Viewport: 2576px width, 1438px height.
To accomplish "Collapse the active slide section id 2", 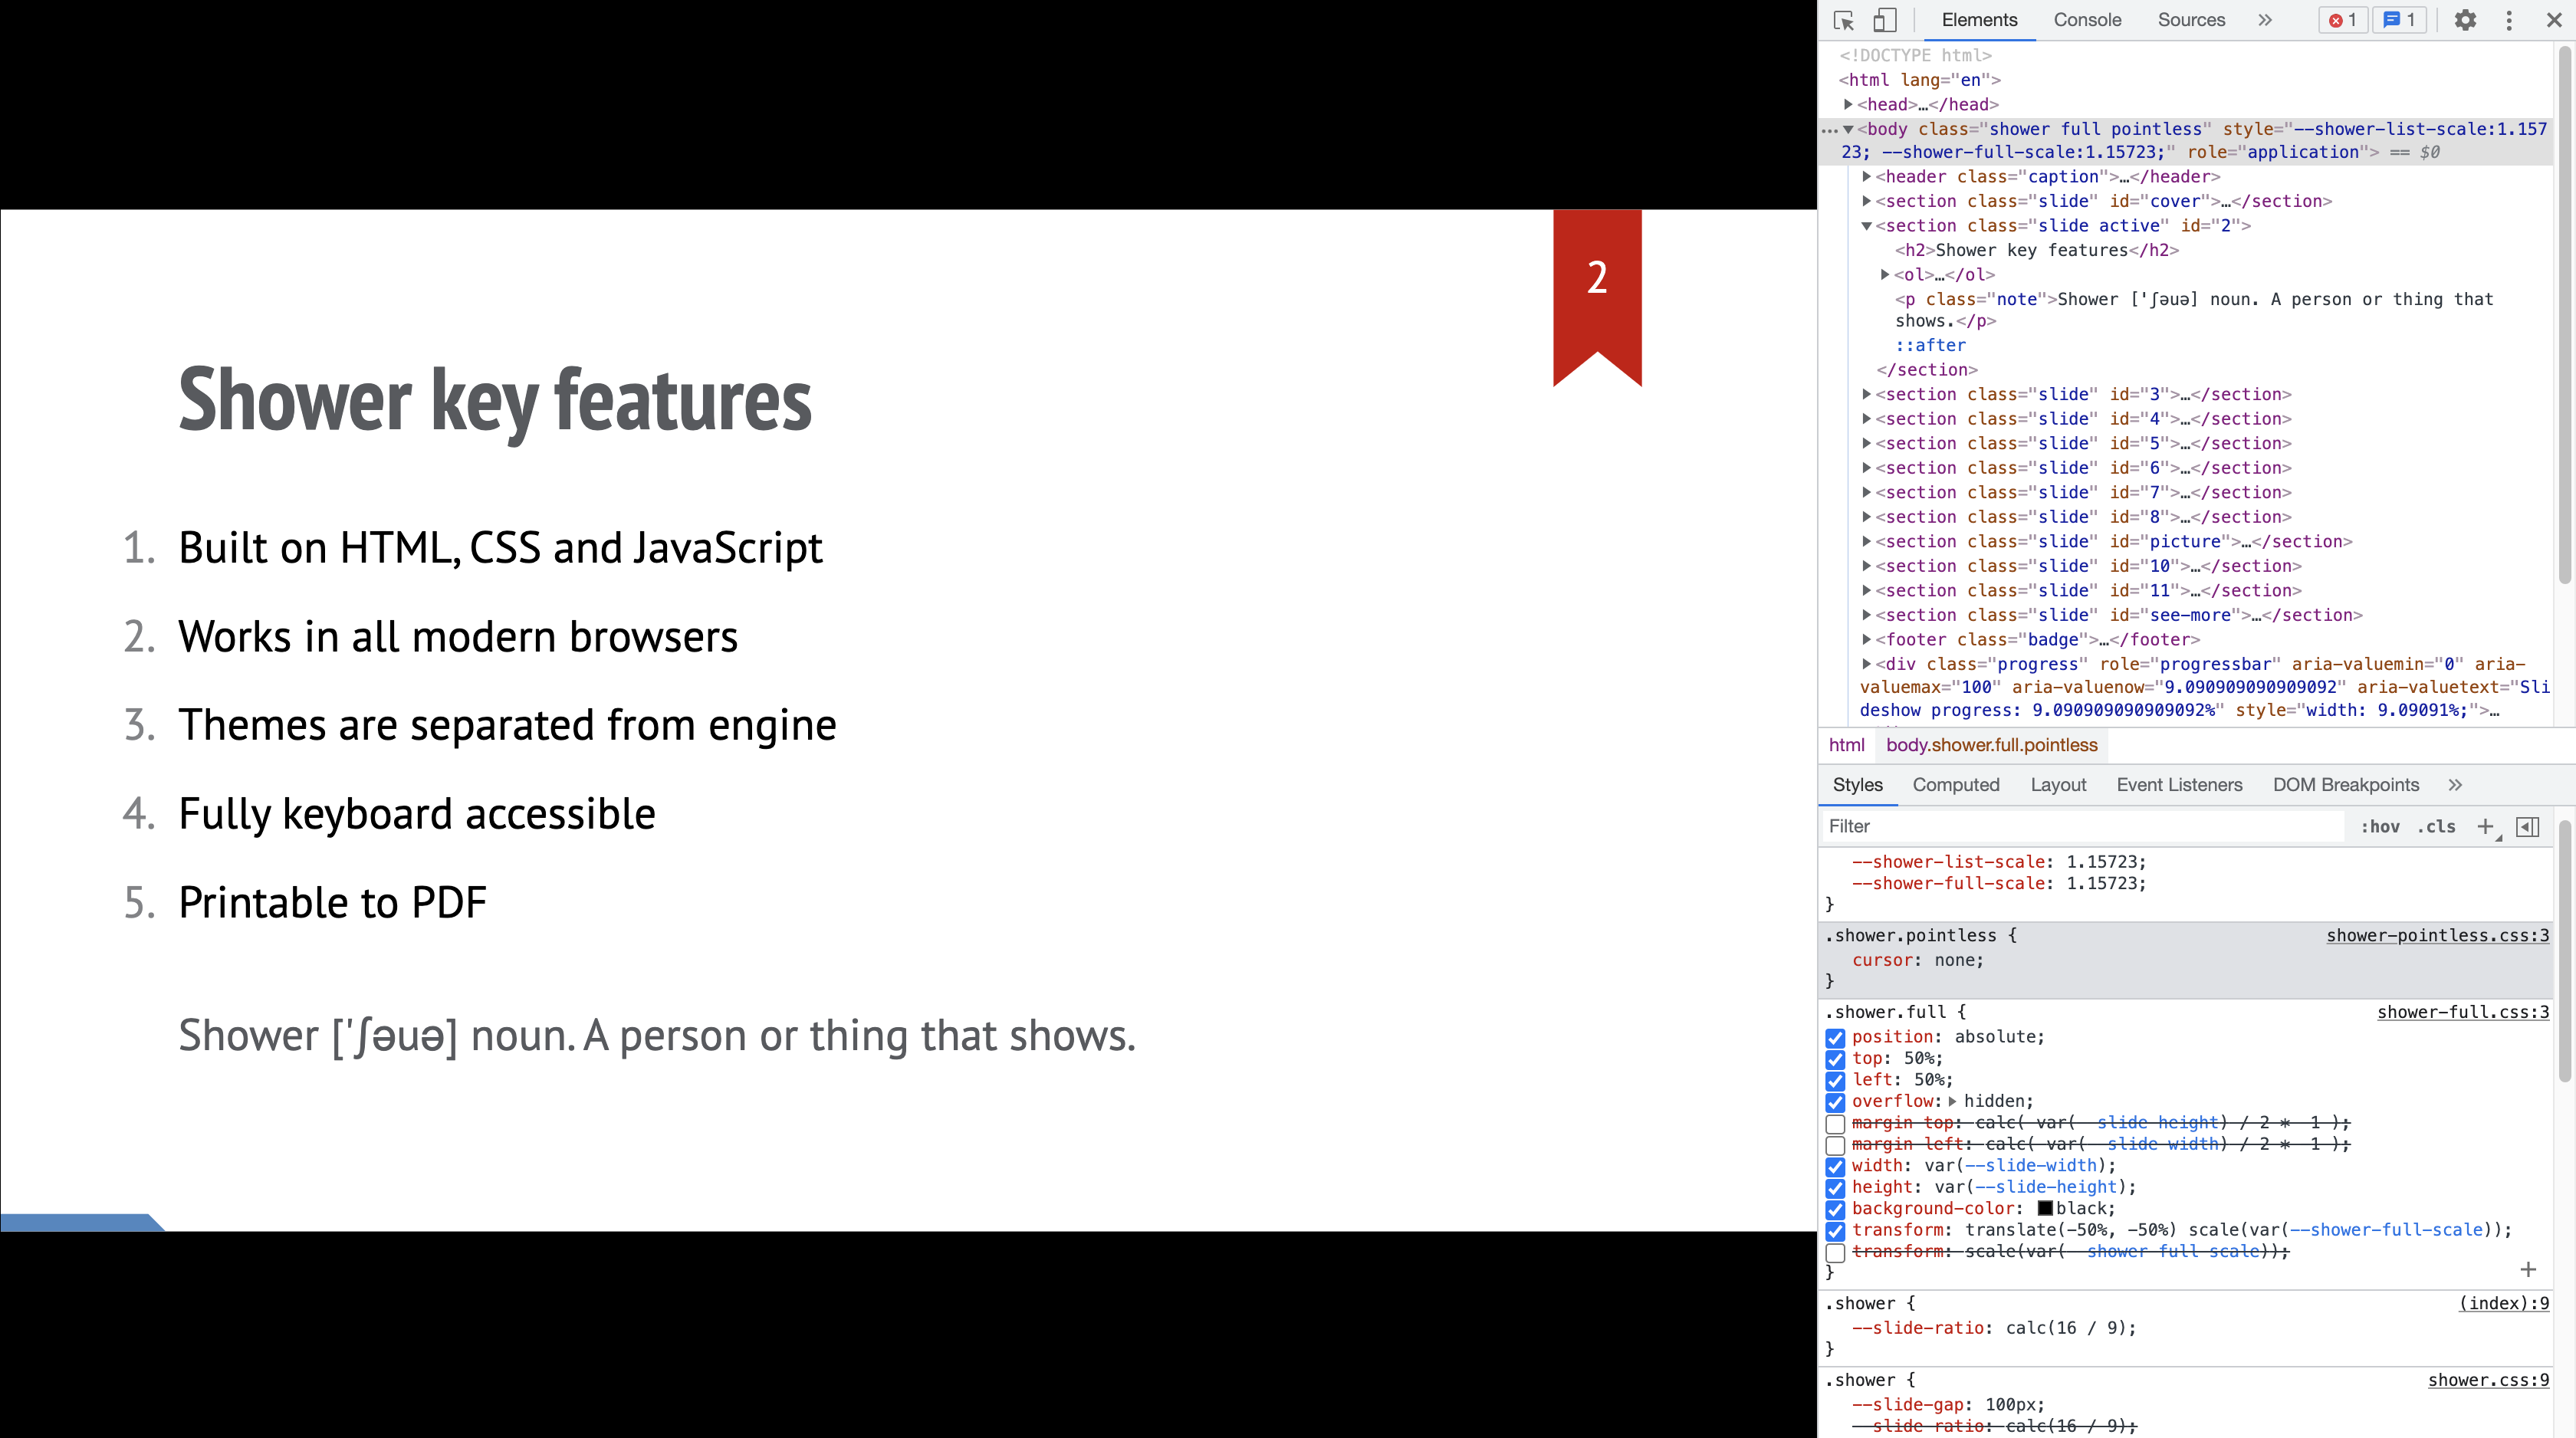I will point(1866,226).
